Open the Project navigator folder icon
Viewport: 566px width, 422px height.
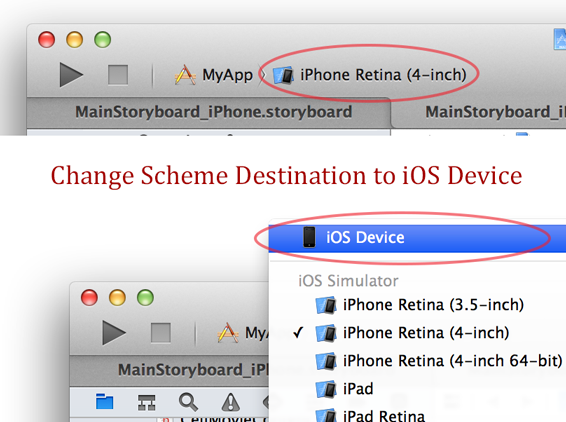(104, 401)
